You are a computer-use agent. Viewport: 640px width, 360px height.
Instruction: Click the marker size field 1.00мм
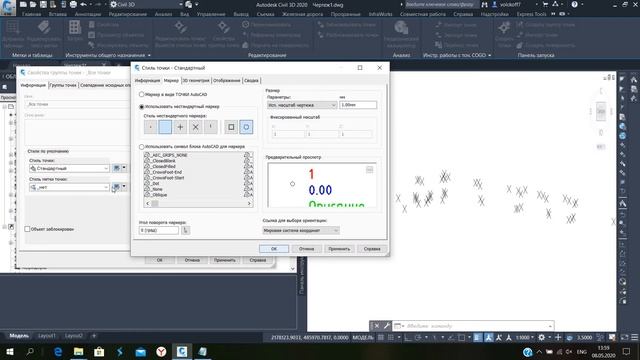point(358,105)
